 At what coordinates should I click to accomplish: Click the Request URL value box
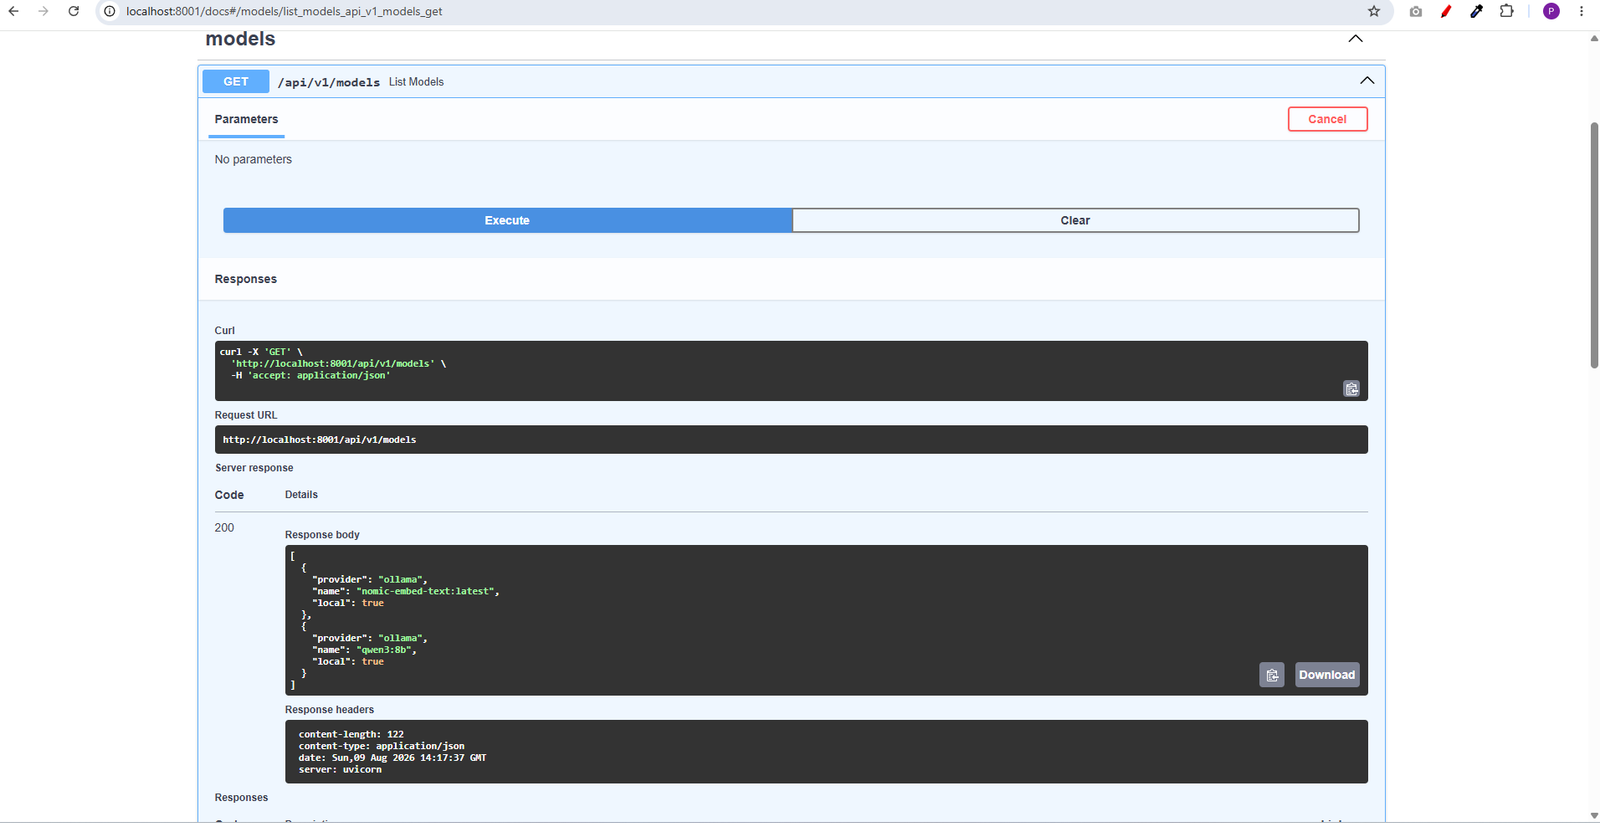coord(791,439)
